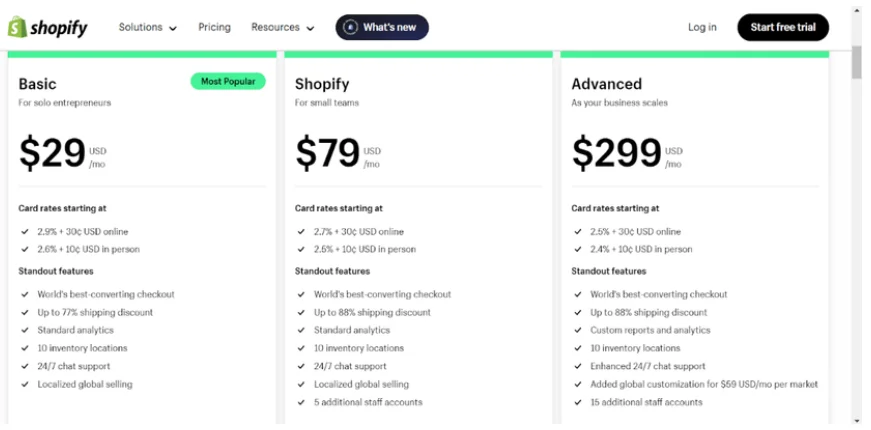
Task: Click checkmark beside '15 additional staff accounts'
Action: pos(578,402)
